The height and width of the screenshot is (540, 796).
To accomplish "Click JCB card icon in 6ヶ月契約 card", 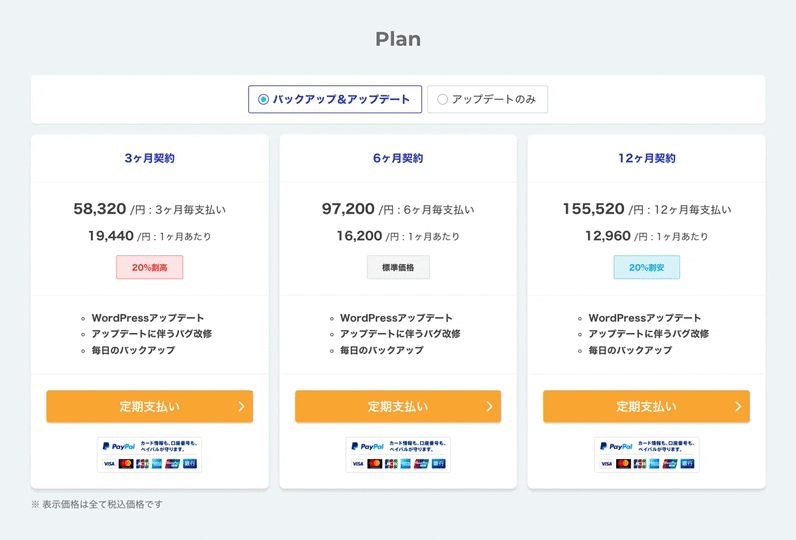I will (391, 463).
